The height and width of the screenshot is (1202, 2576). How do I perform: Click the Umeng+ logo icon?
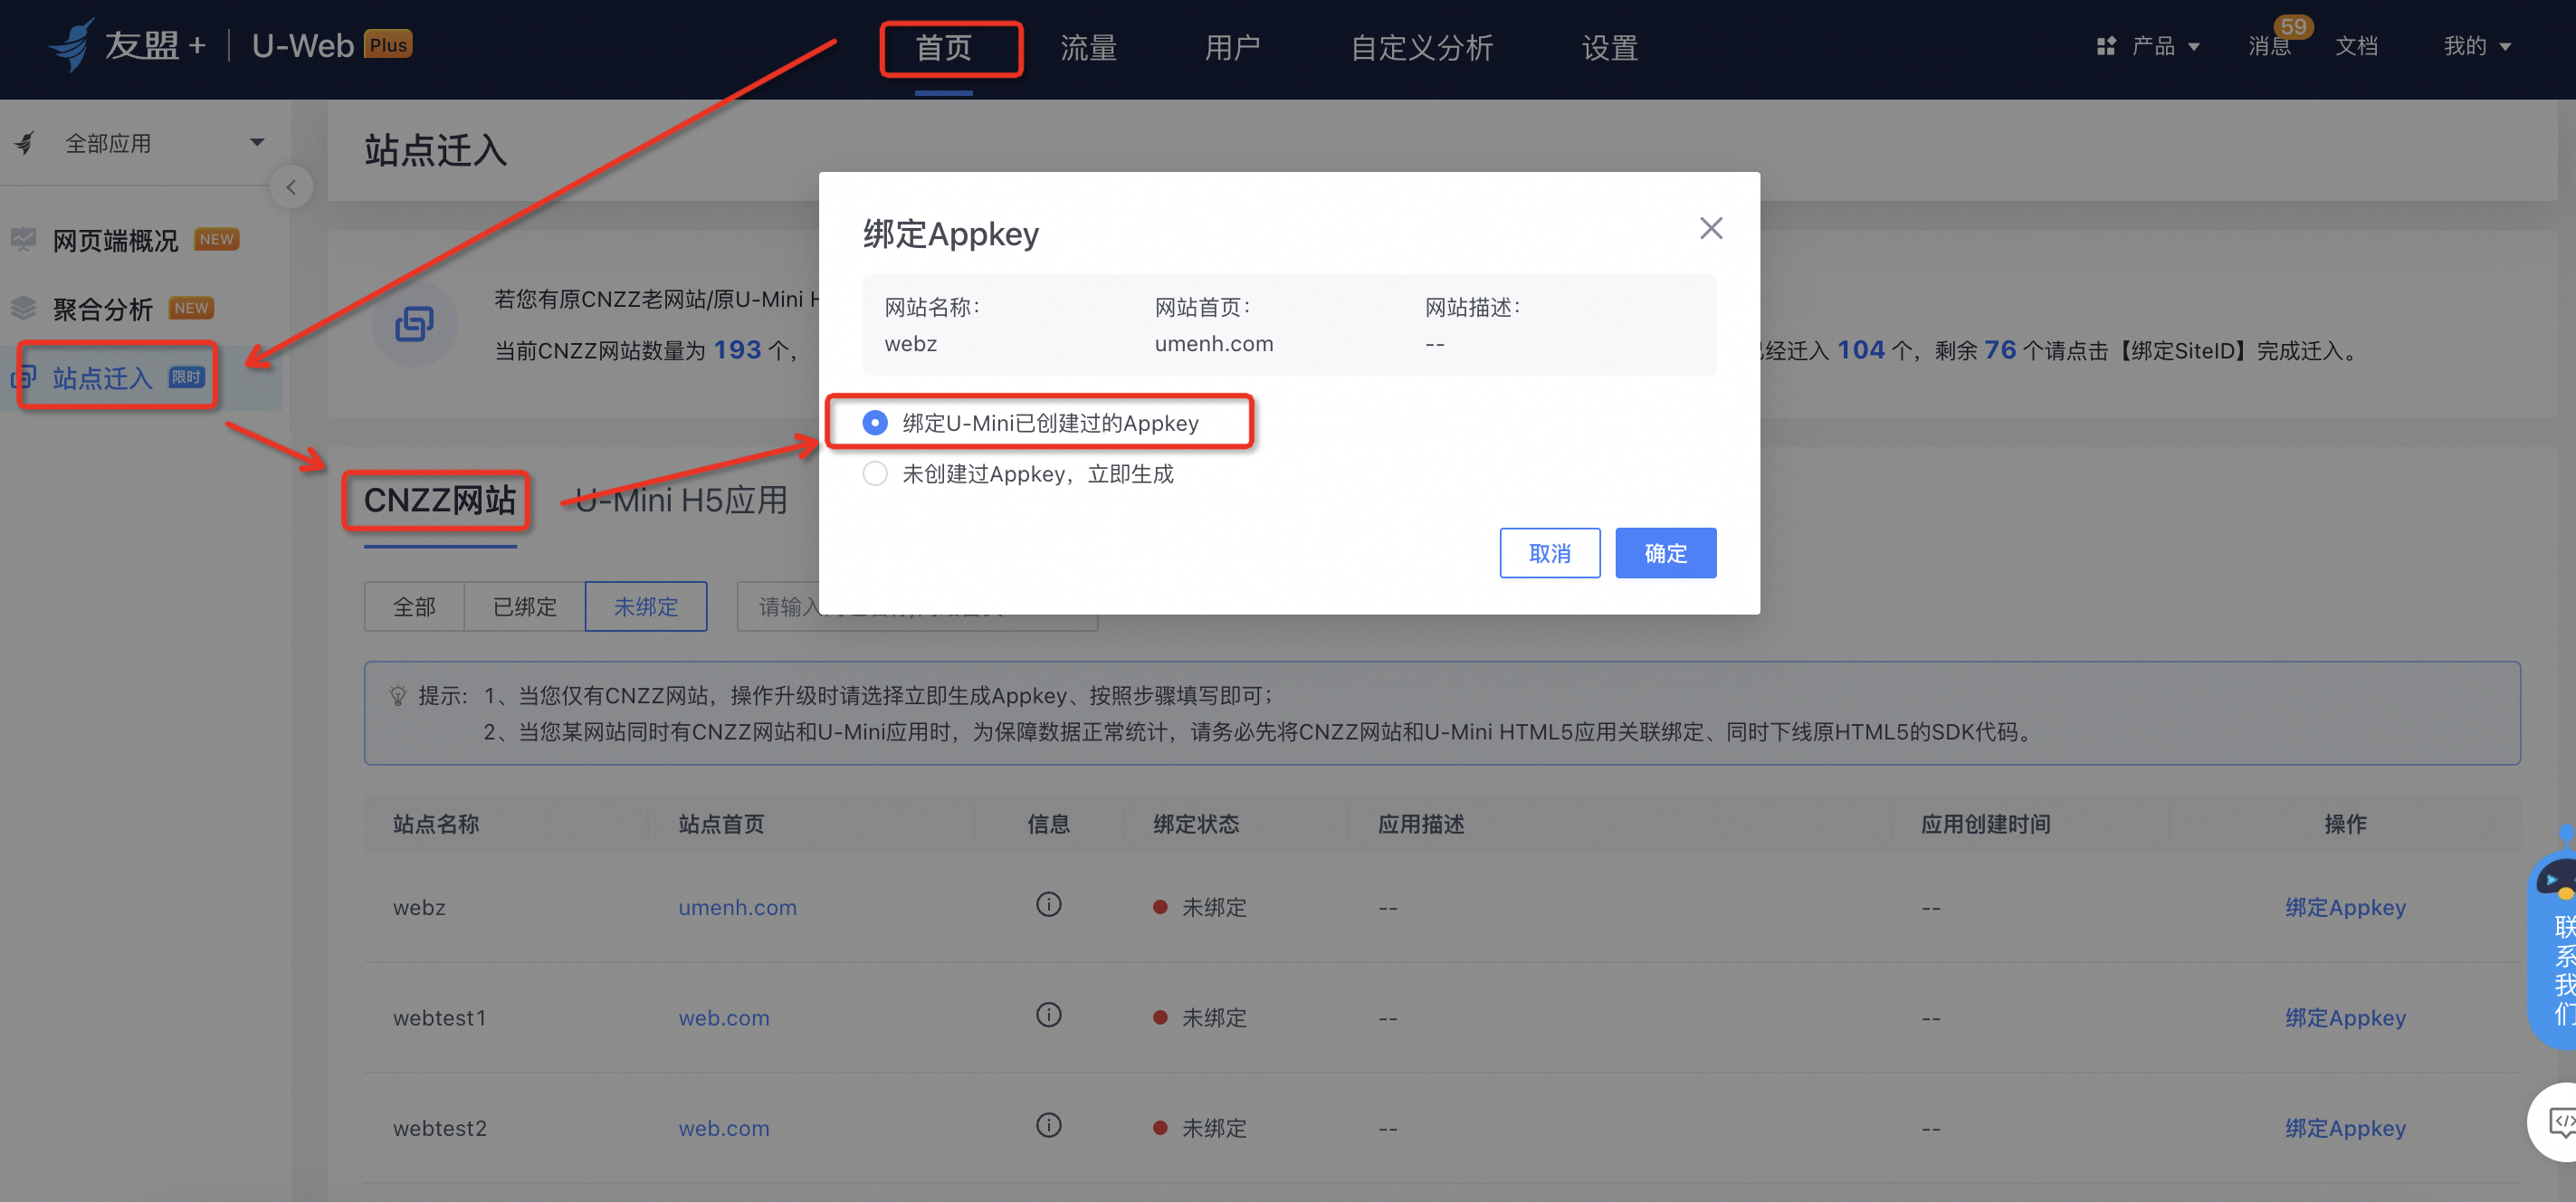pos(72,45)
